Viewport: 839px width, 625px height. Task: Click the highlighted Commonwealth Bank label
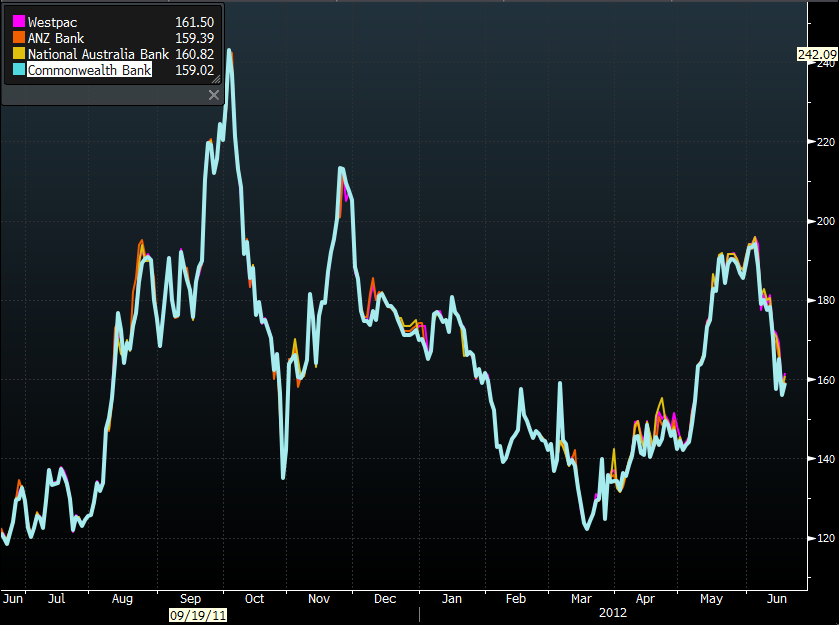coord(90,70)
